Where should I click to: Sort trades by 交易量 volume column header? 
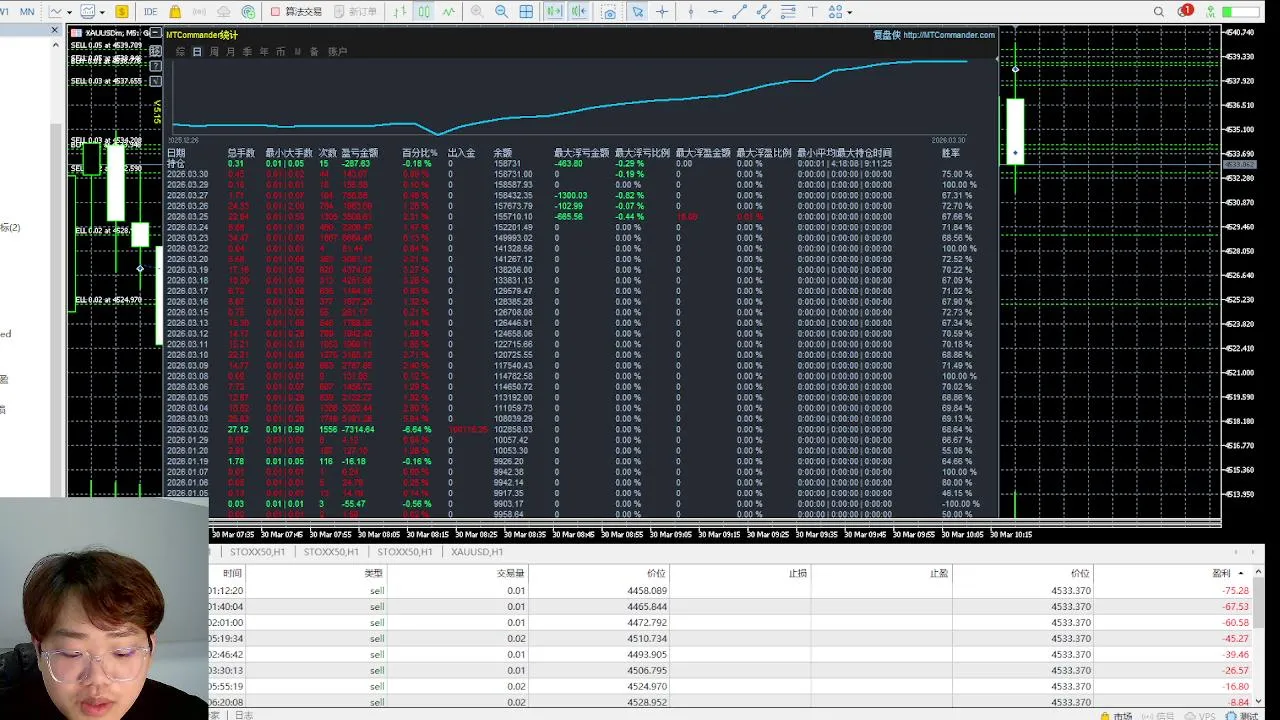tap(512, 574)
